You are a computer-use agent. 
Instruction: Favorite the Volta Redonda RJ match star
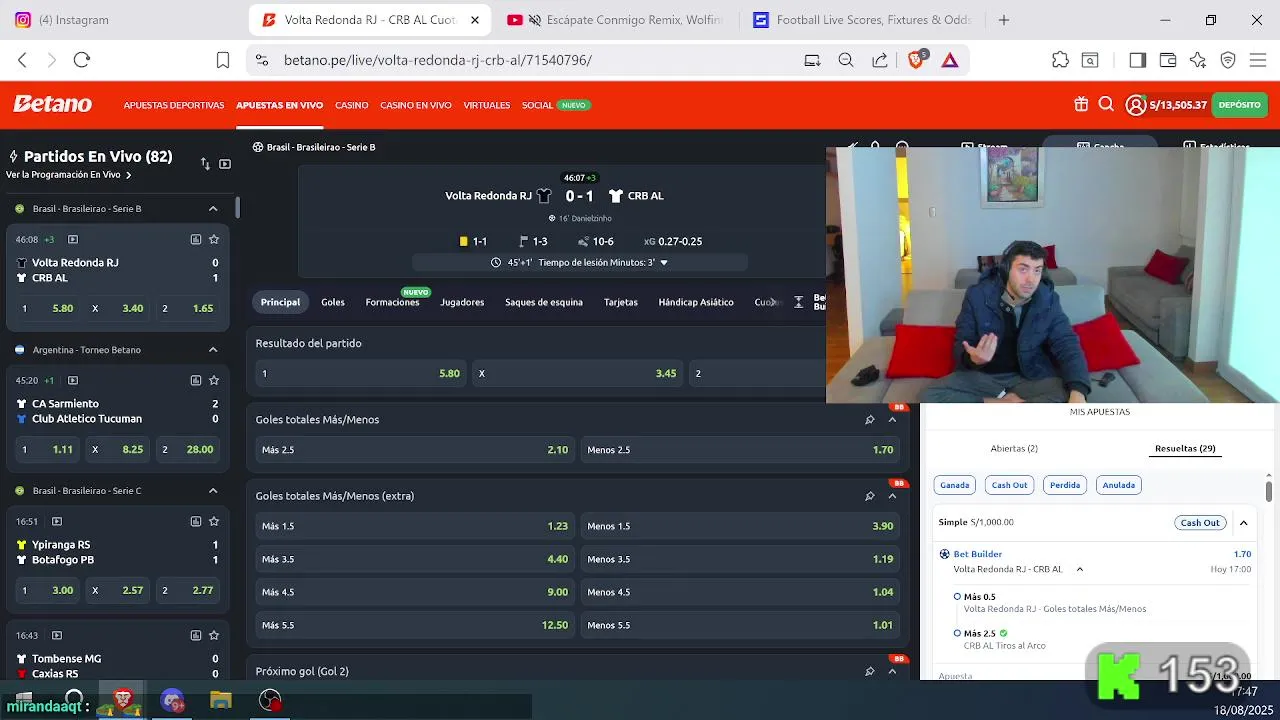click(x=214, y=239)
